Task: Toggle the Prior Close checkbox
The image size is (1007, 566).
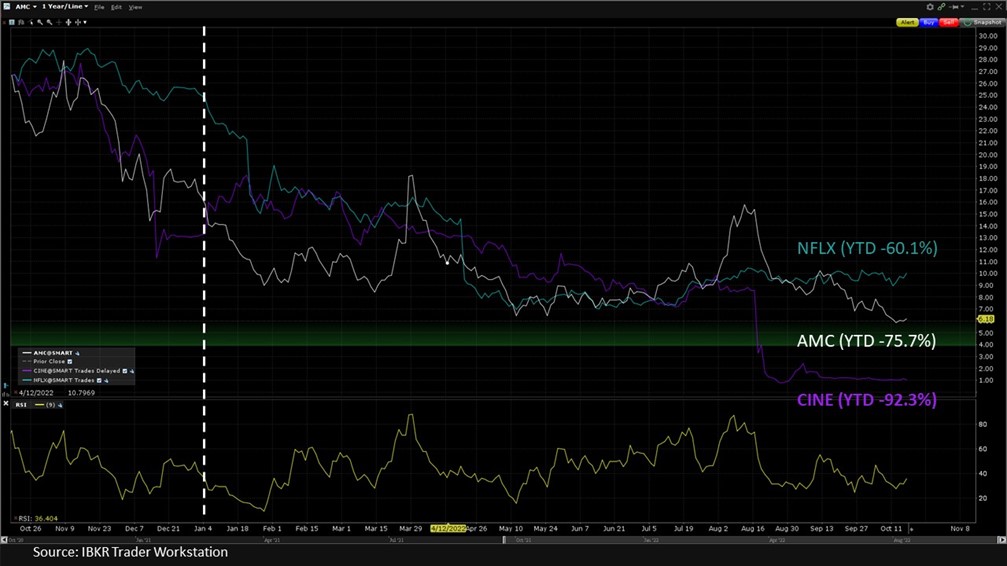Action: tap(69, 362)
